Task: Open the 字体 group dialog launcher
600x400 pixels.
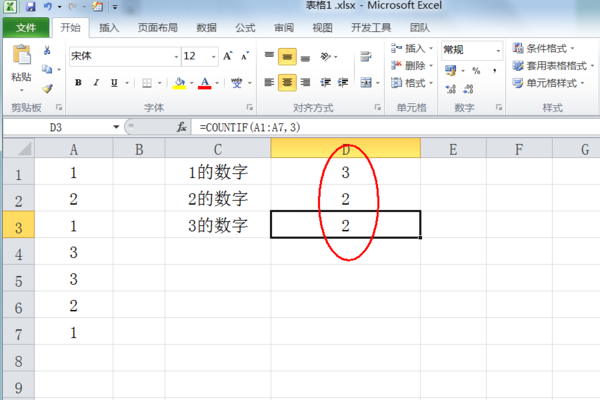Action: 249,108
